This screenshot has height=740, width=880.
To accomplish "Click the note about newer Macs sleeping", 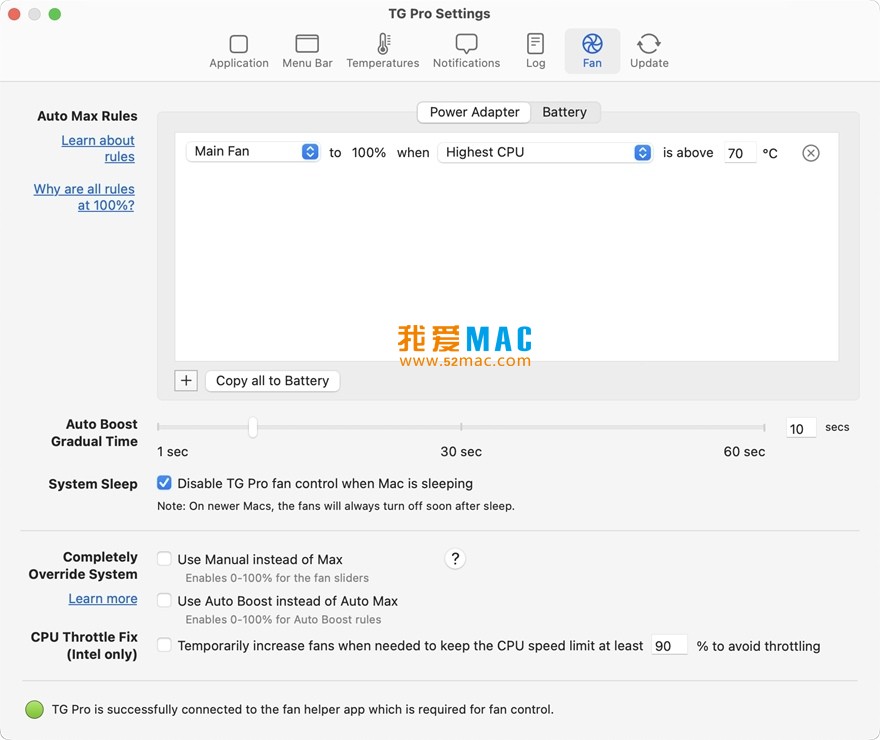I will (x=336, y=506).
